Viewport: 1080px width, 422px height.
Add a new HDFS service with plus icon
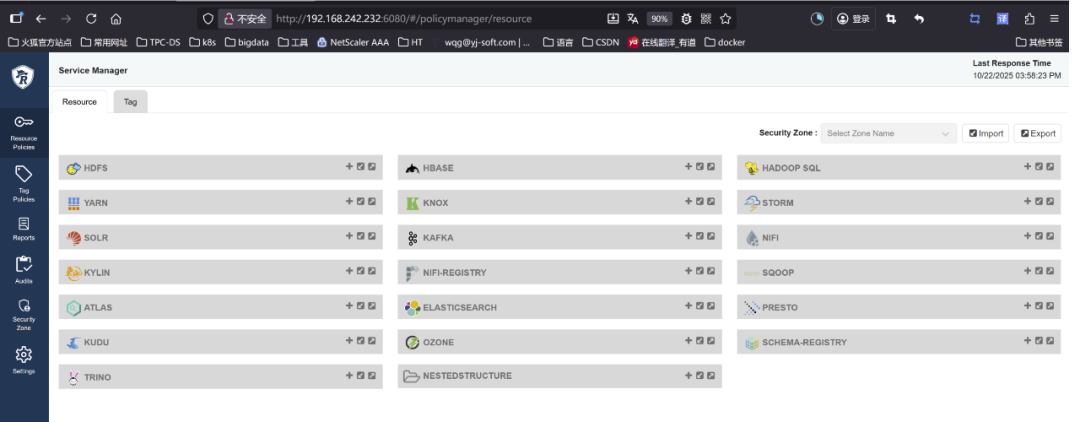pyautogui.click(x=349, y=167)
